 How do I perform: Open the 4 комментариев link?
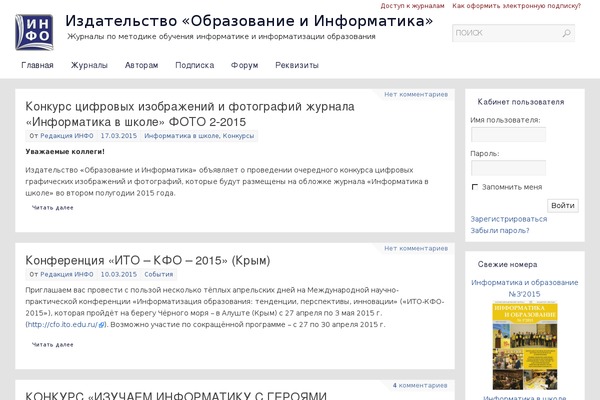click(x=420, y=385)
